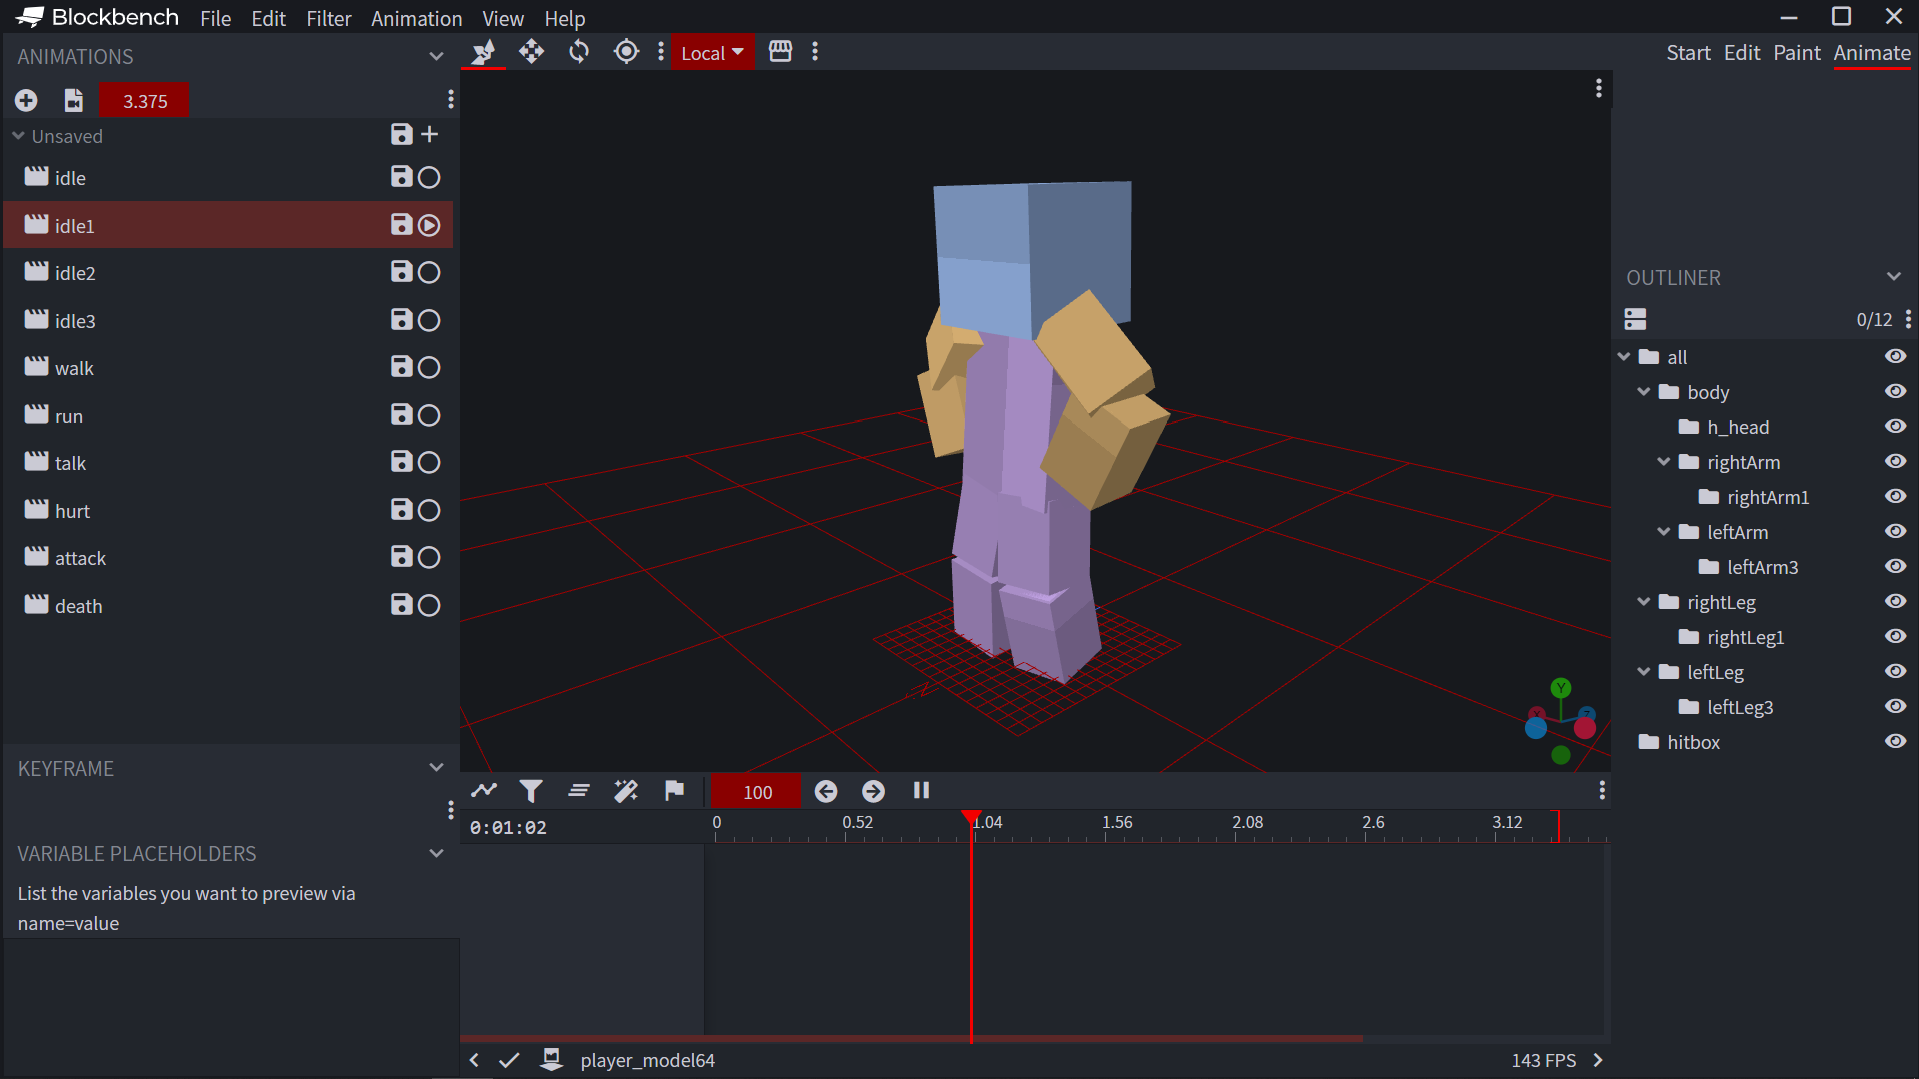Open the Local transform space dropdown
The width and height of the screenshot is (1919, 1079).
pyautogui.click(x=712, y=53)
